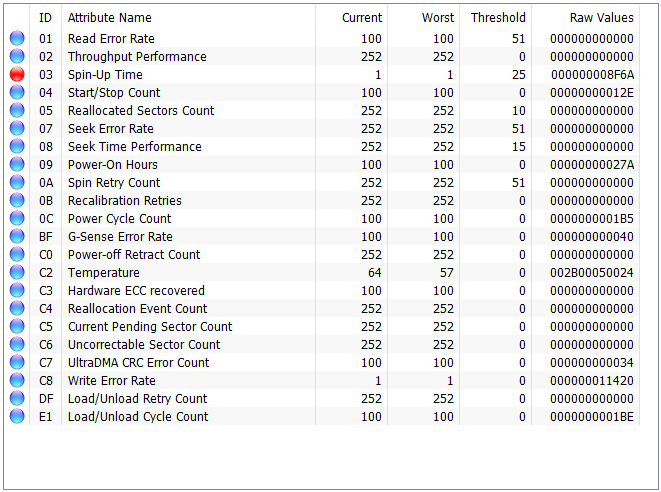661x492 pixels.
Task: Select the UltraDMA CRC Error Count name
Action: click(139, 362)
